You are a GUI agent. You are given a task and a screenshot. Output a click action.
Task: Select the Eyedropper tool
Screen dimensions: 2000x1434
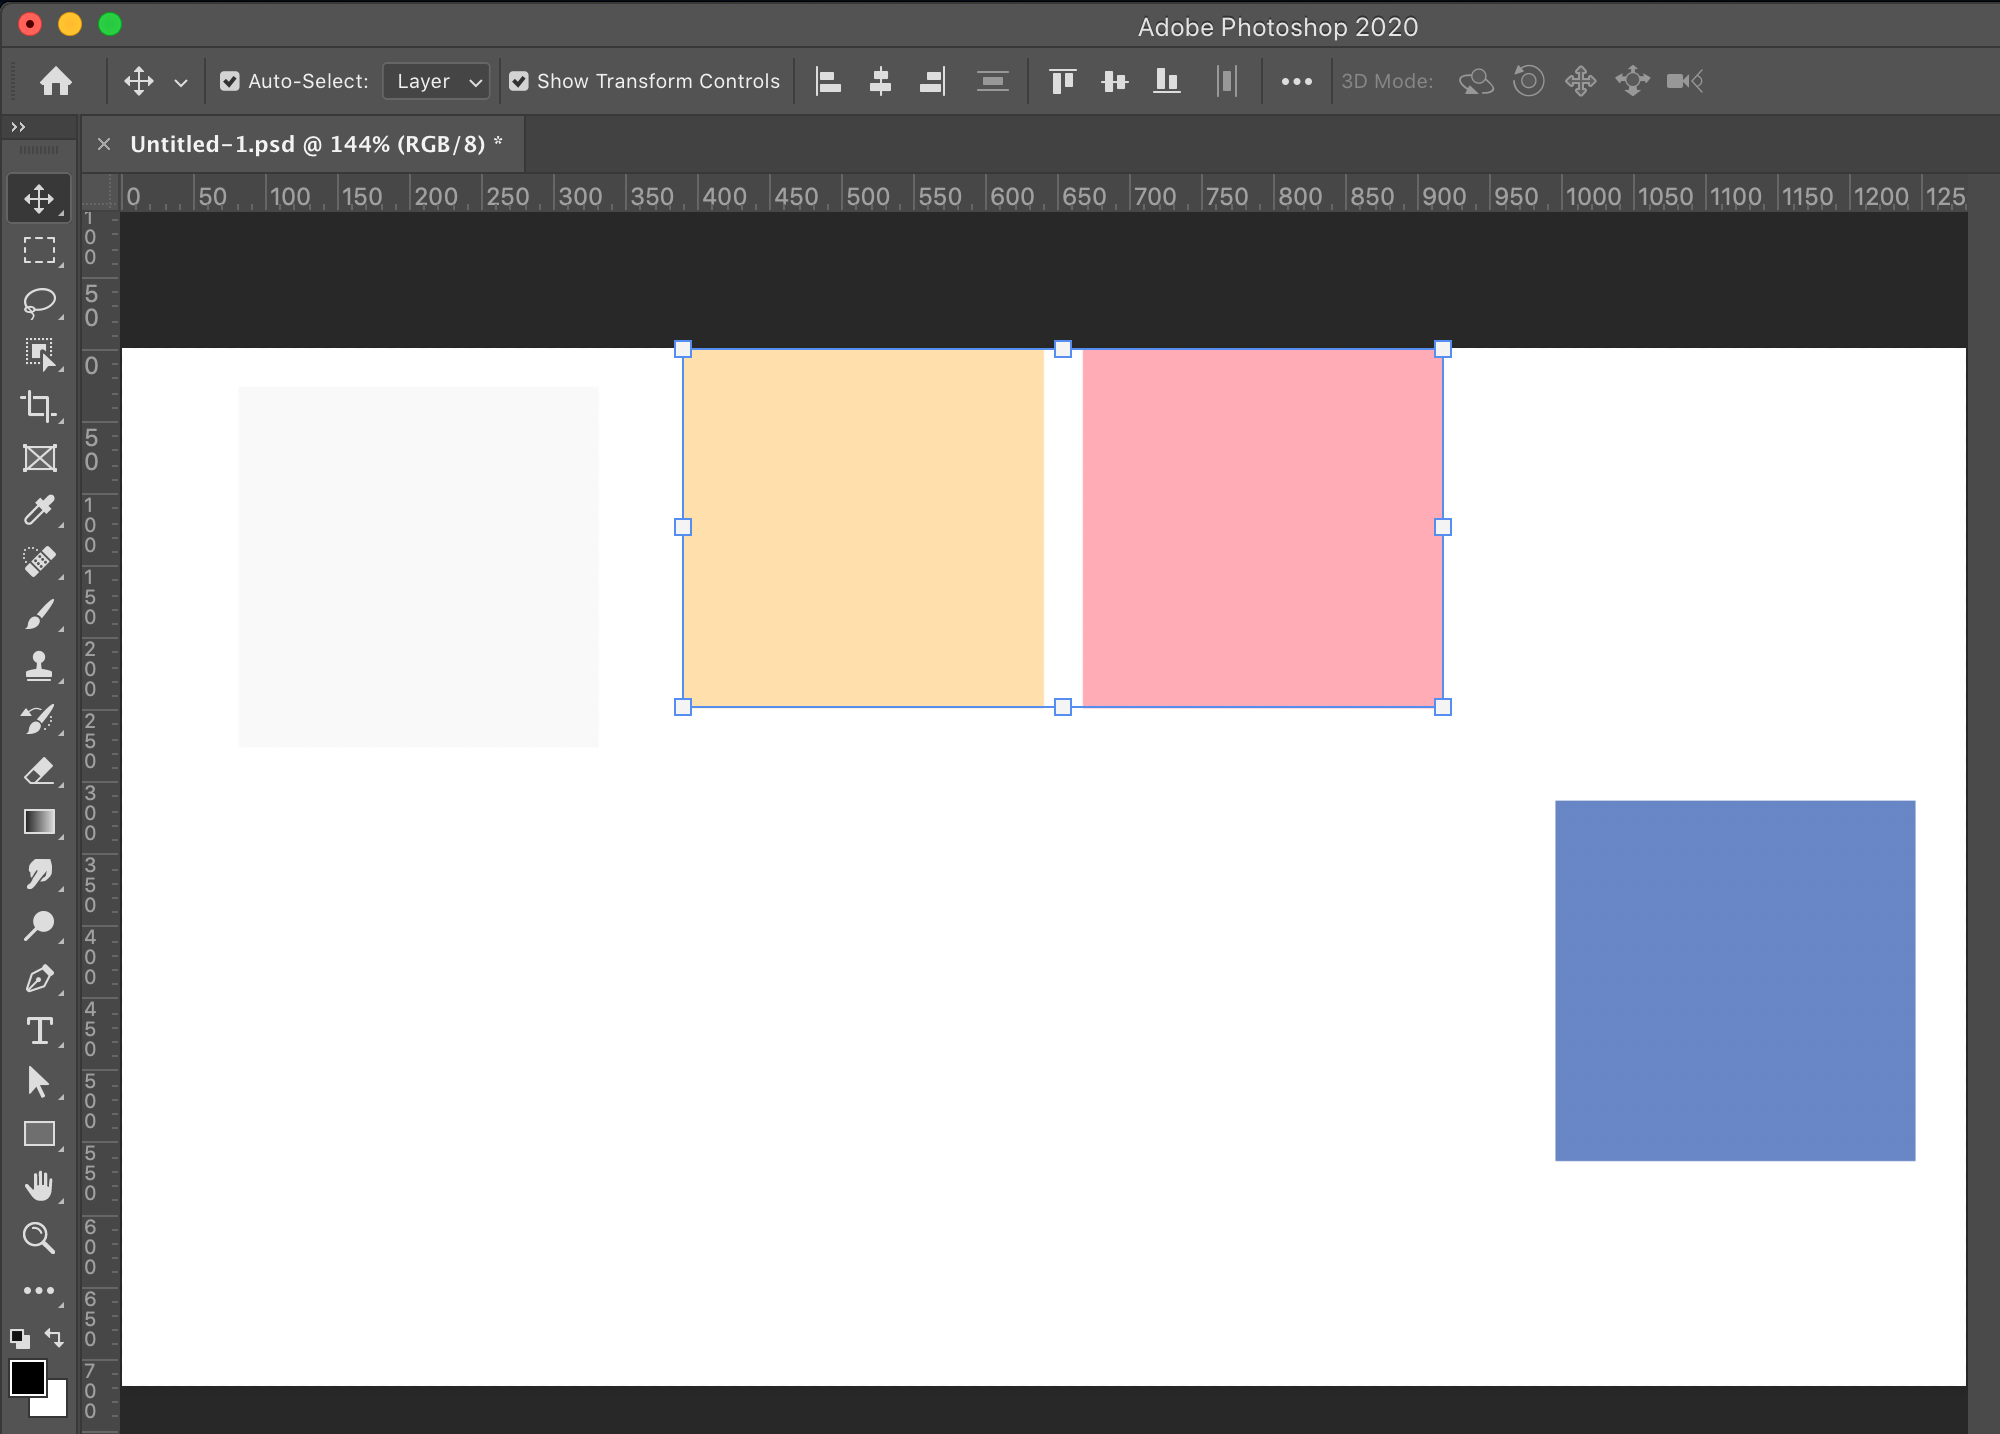pyautogui.click(x=39, y=510)
